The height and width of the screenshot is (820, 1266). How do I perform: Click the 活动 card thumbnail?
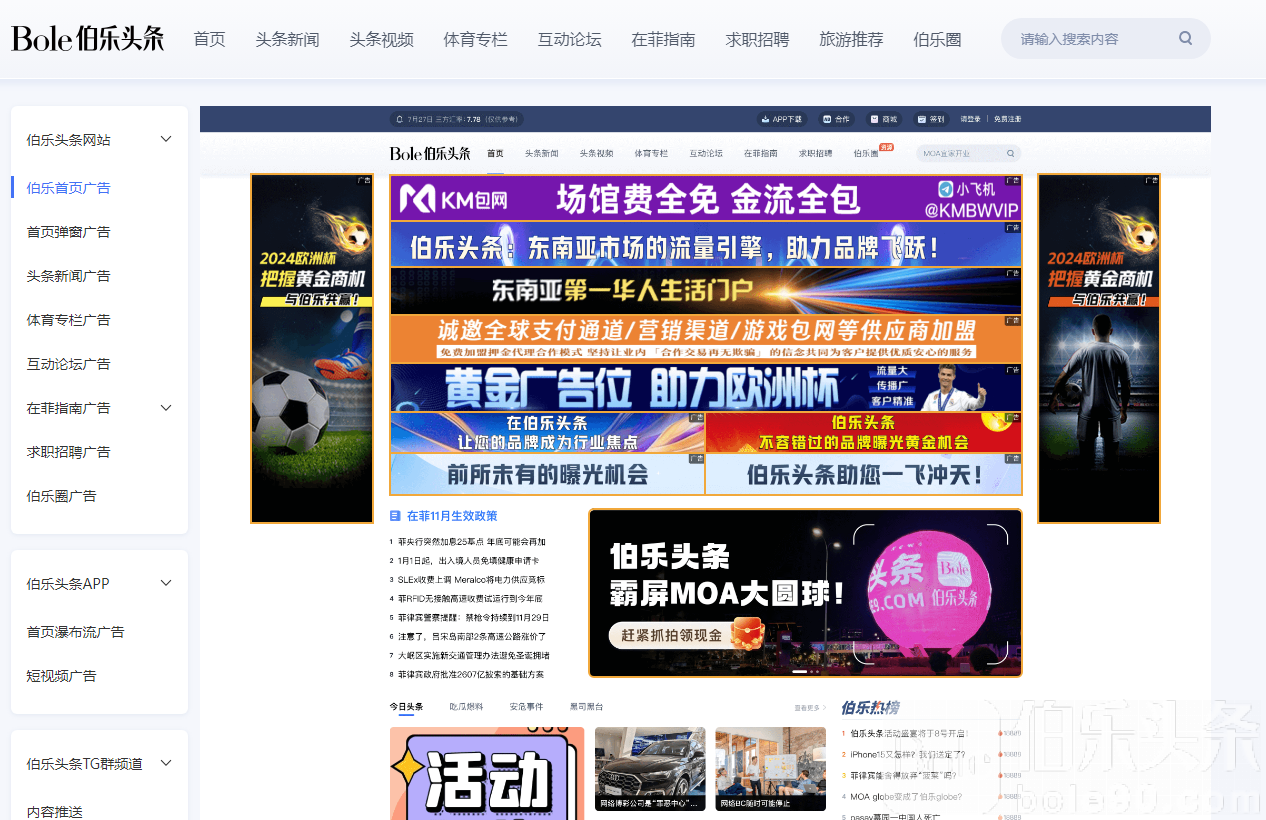(x=487, y=773)
